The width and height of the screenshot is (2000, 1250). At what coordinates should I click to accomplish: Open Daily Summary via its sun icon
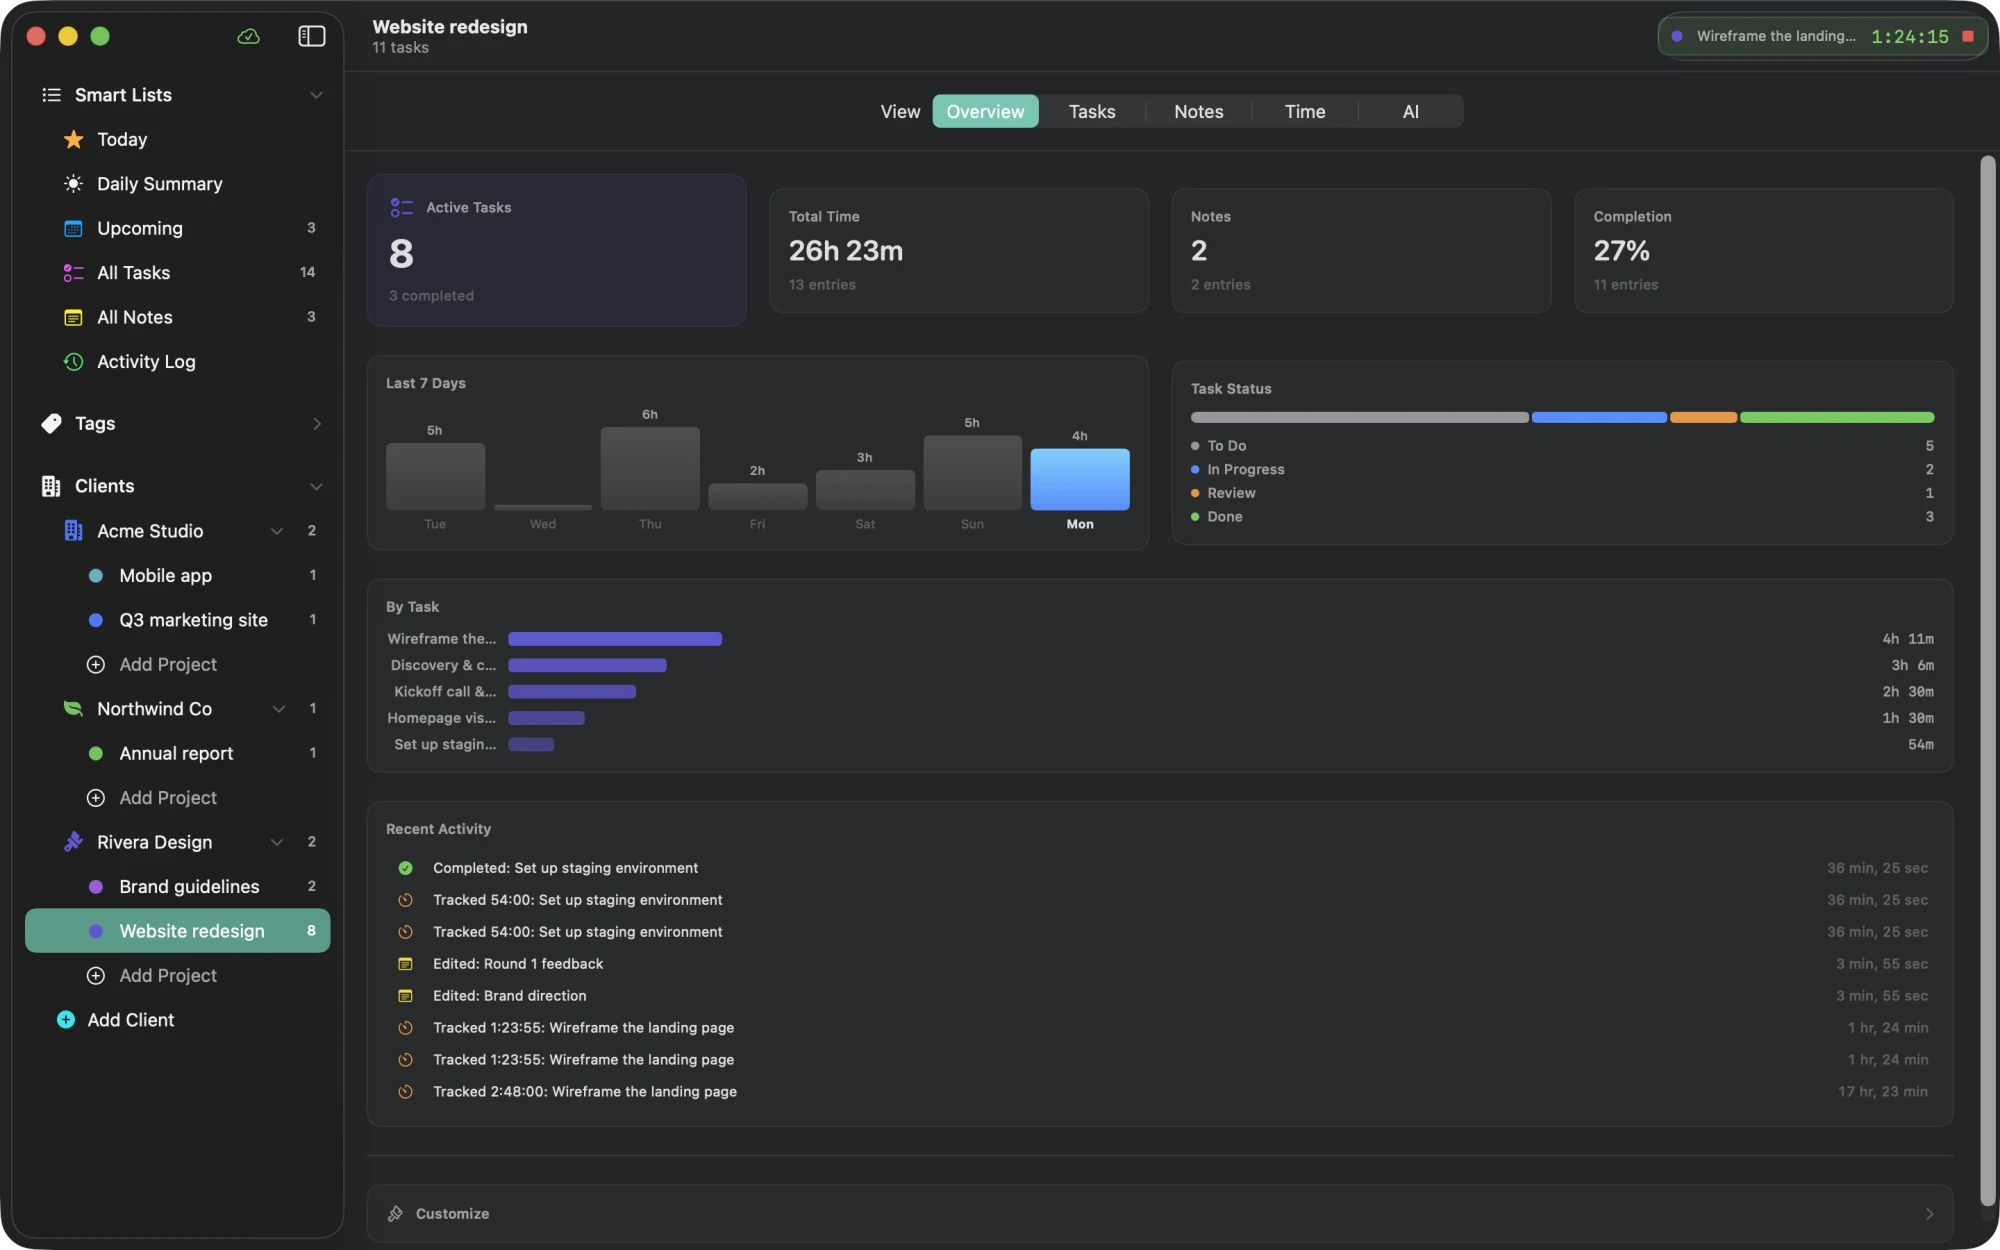[73, 184]
